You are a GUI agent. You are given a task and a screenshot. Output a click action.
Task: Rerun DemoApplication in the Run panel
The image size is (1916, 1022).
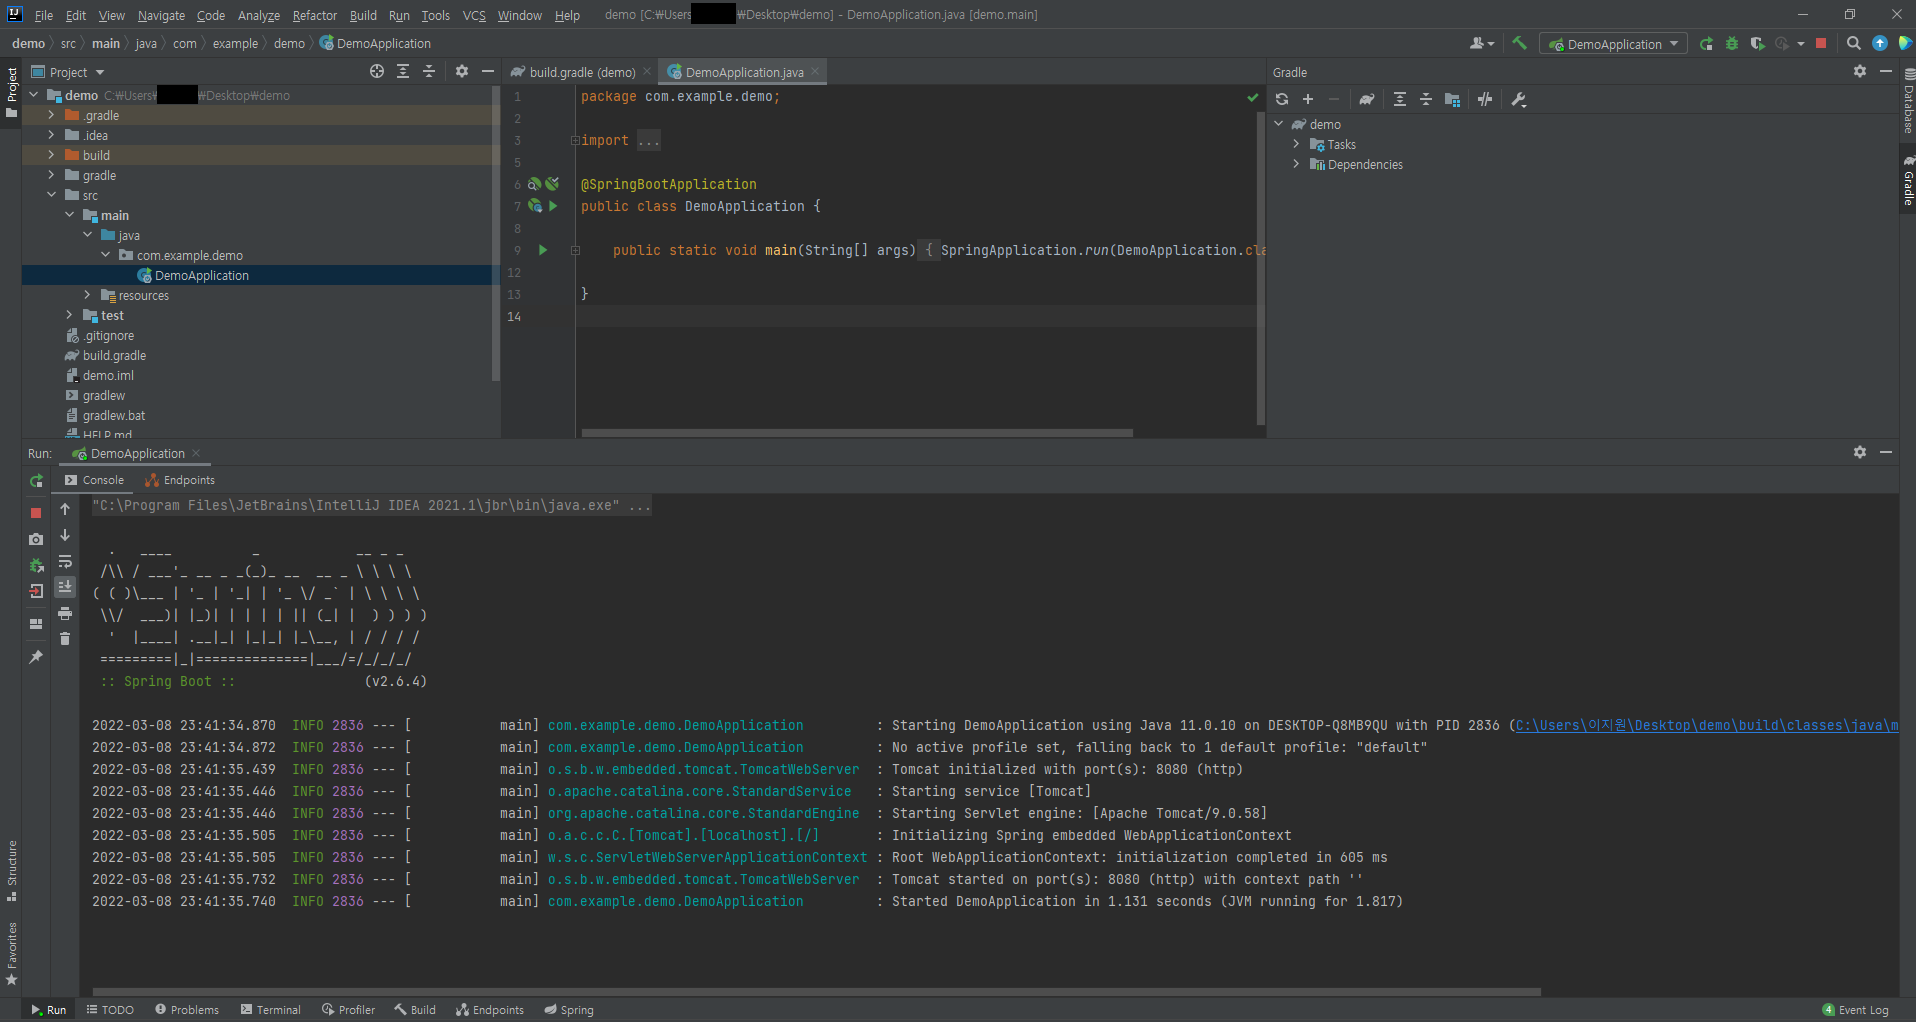pos(36,481)
